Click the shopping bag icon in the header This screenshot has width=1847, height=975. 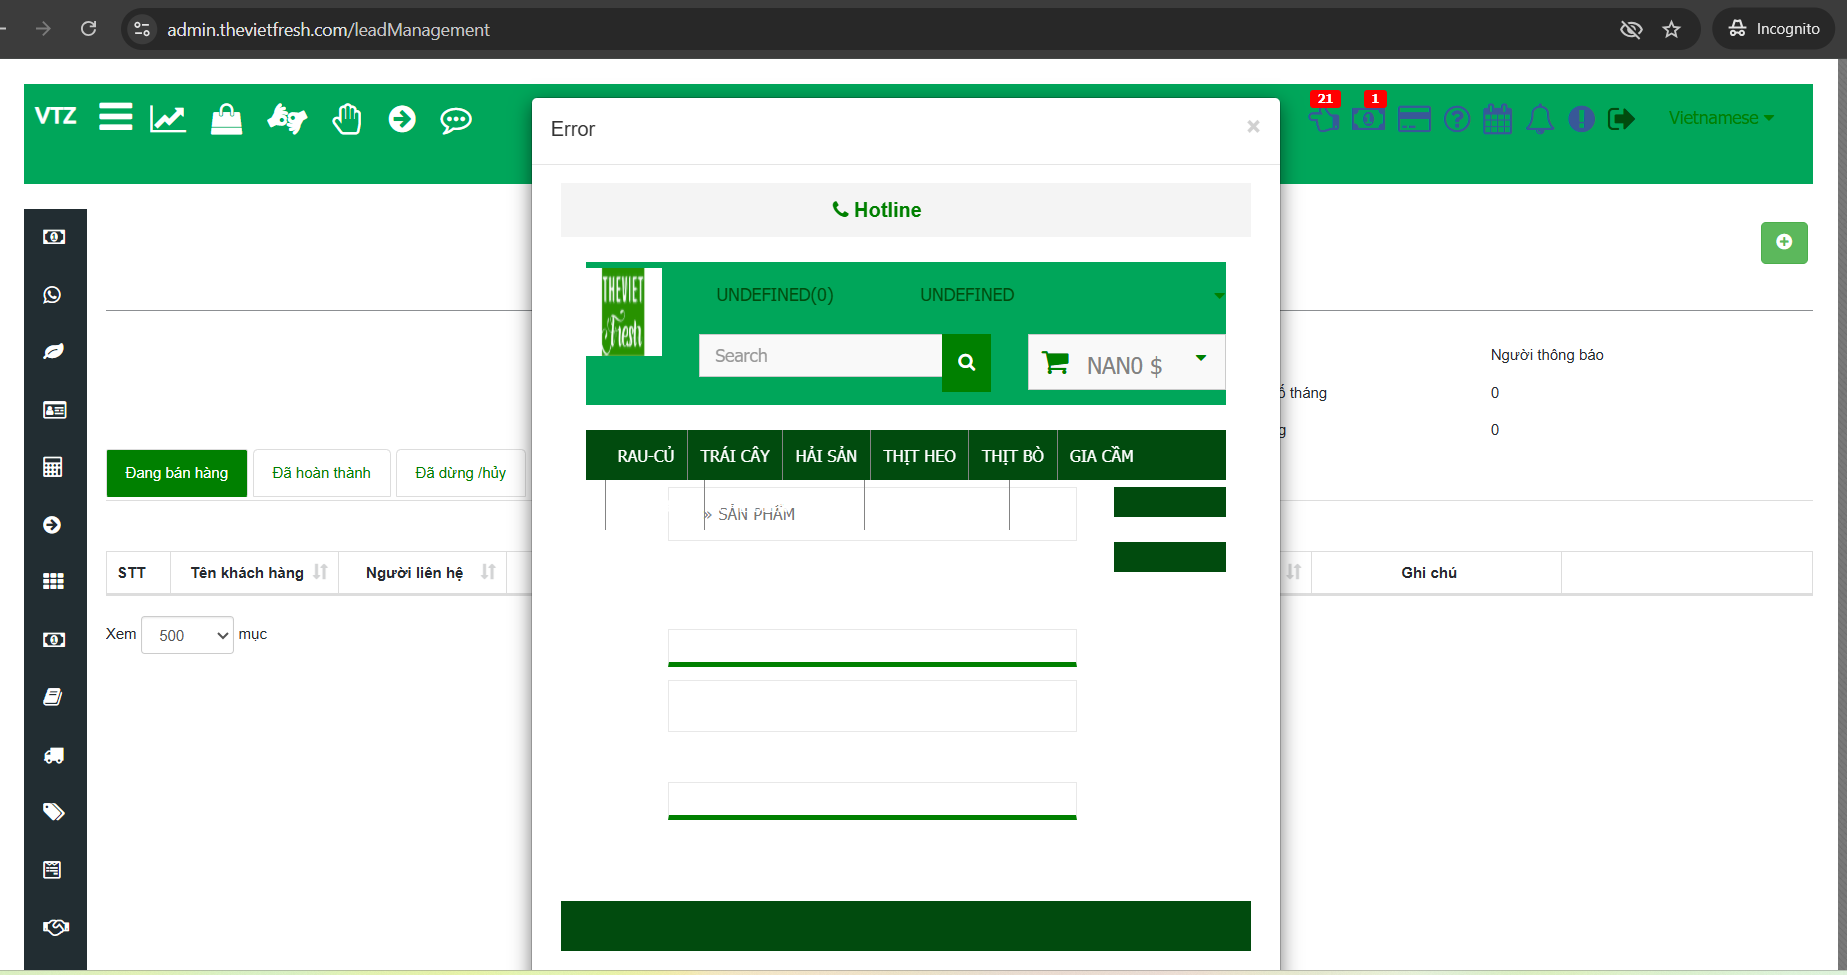click(x=226, y=119)
